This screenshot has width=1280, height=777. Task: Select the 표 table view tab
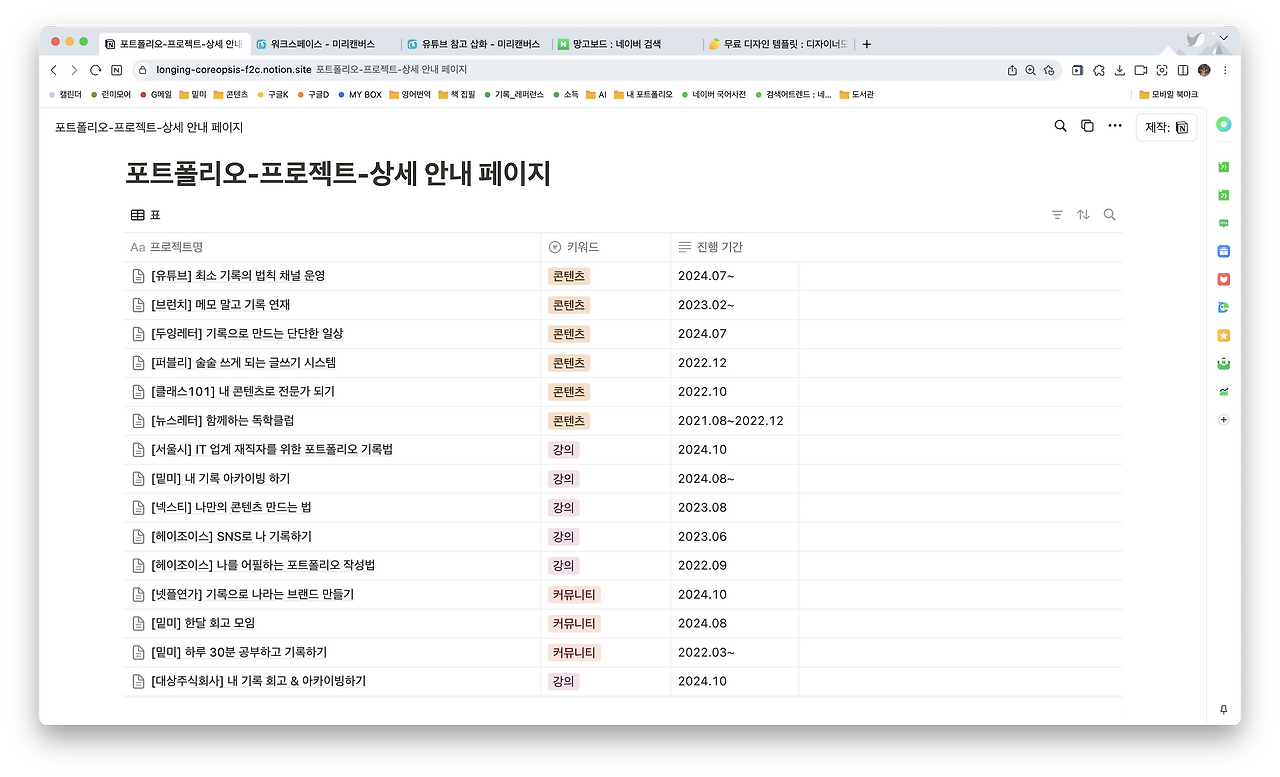coord(143,214)
